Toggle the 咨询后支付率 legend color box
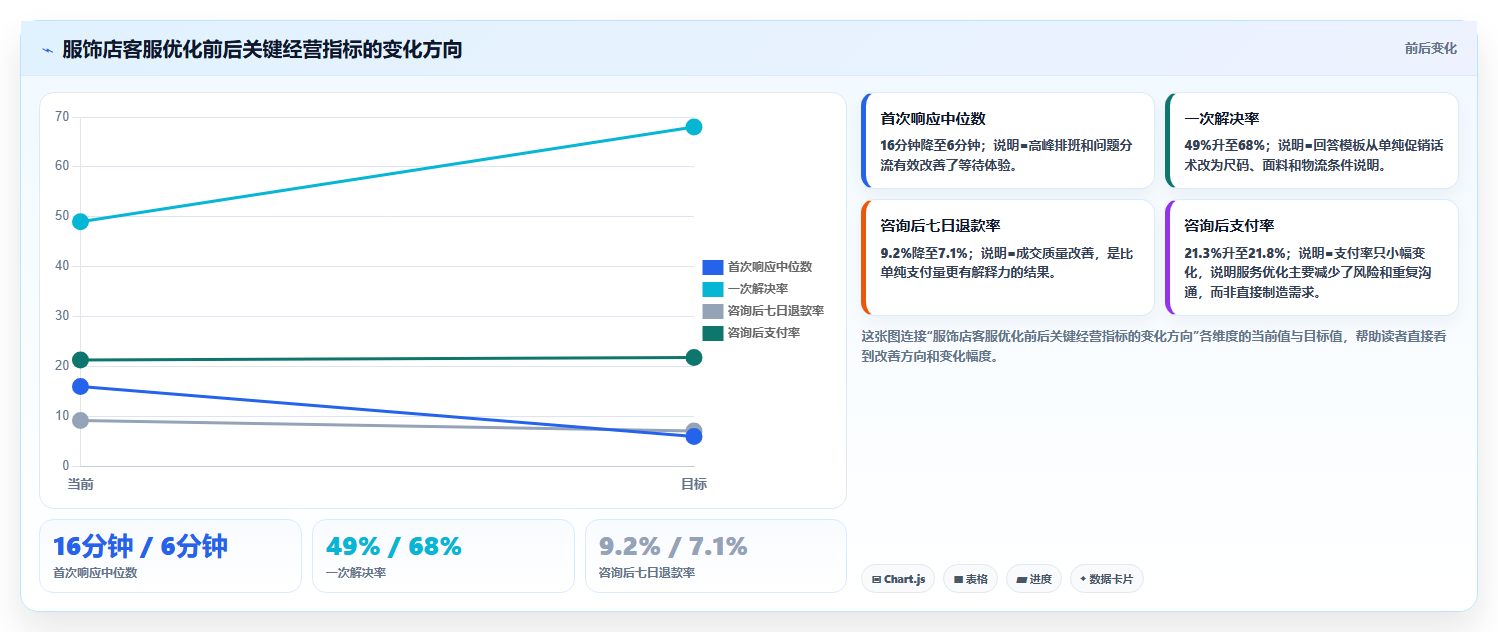The width and height of the screenshot is (1498, 632). pos(712,333)
